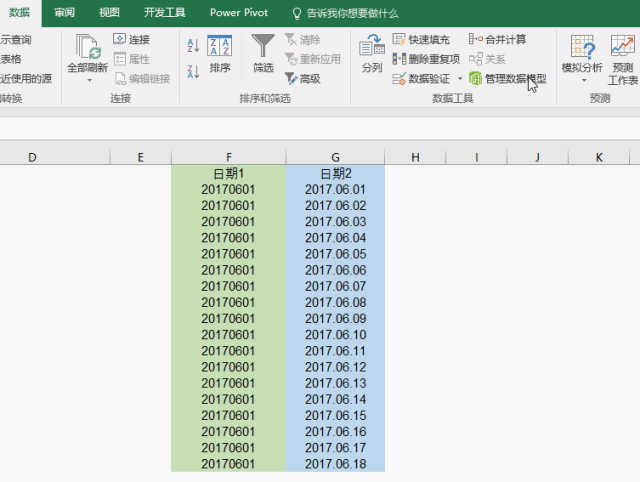Select cell with 2017.06.14

(x=335, y=399)
